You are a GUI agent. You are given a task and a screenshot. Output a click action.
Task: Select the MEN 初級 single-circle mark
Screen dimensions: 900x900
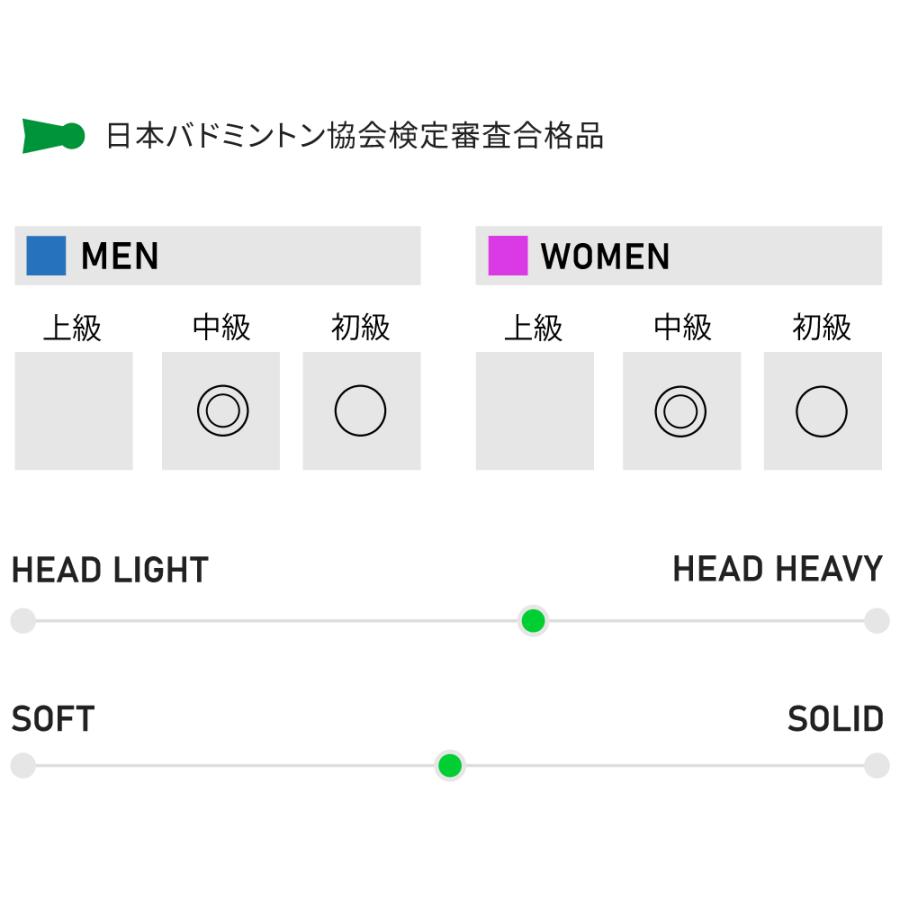pos(360,411)
